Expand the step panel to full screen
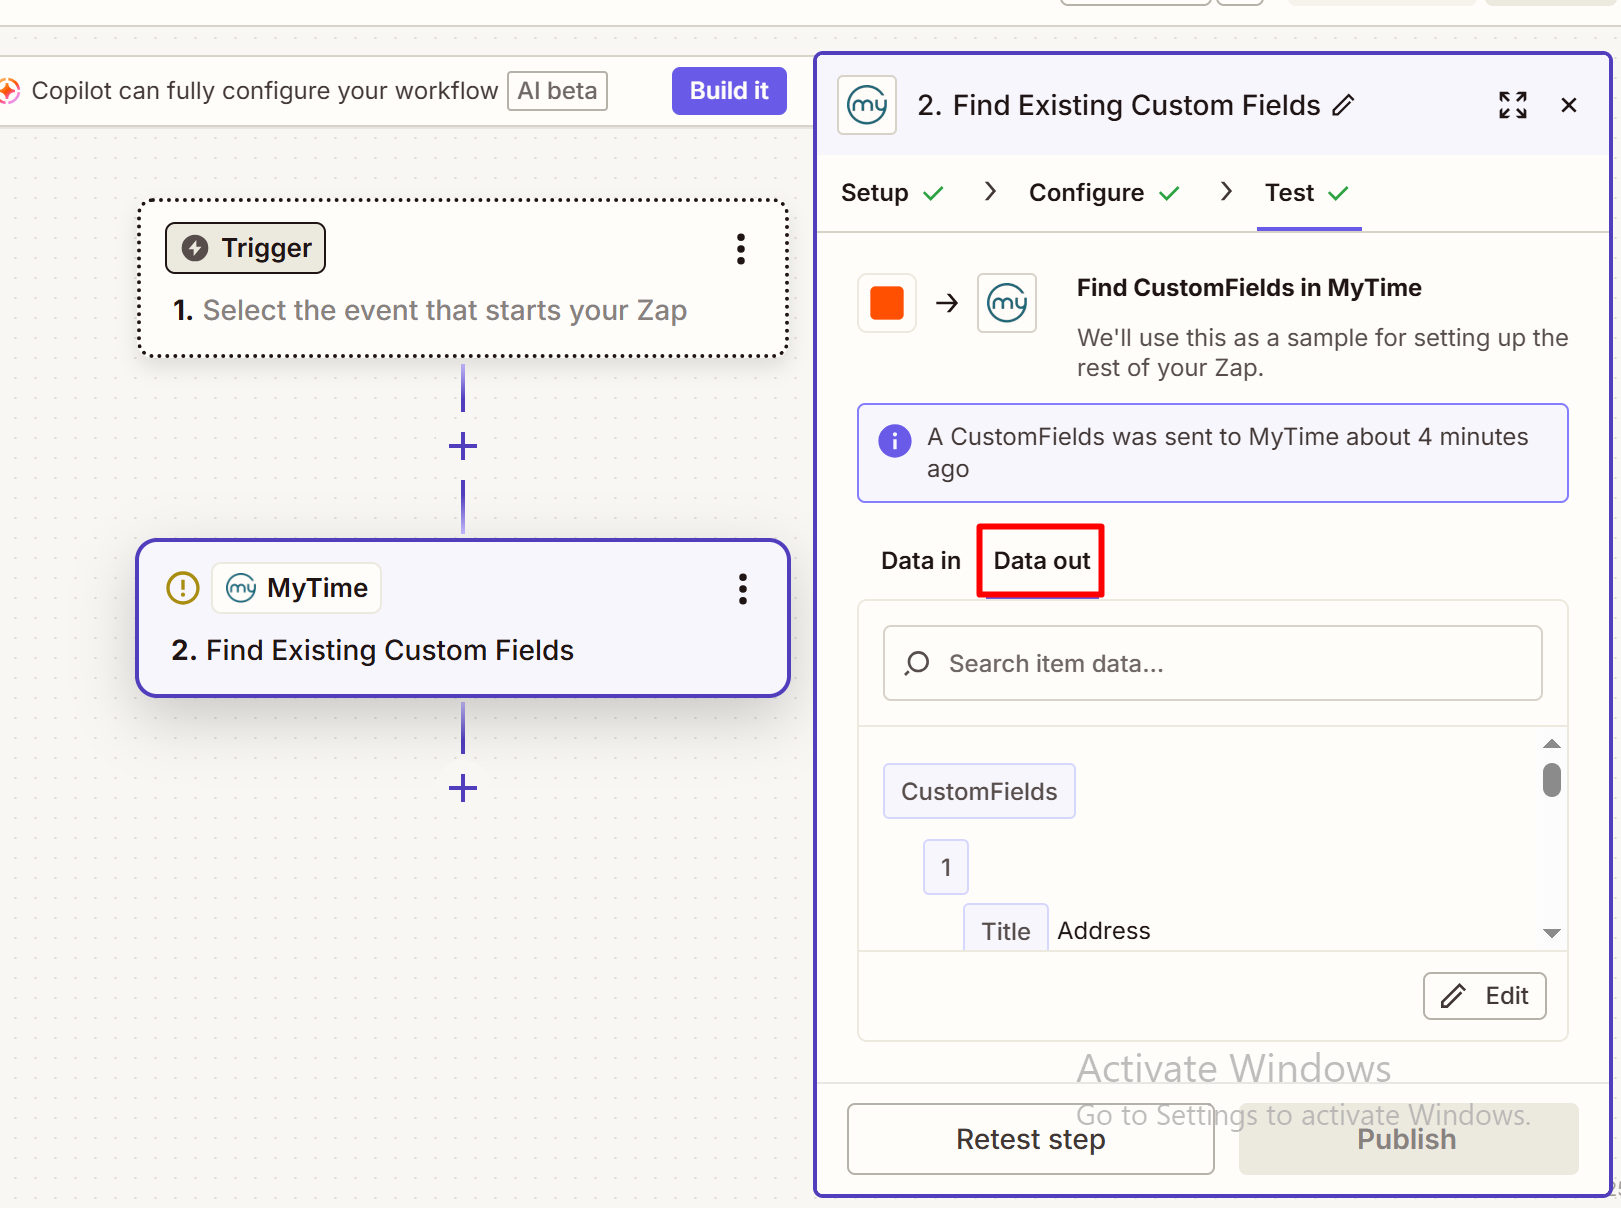This screenshot has width=1621, height=1208. 1513,105
